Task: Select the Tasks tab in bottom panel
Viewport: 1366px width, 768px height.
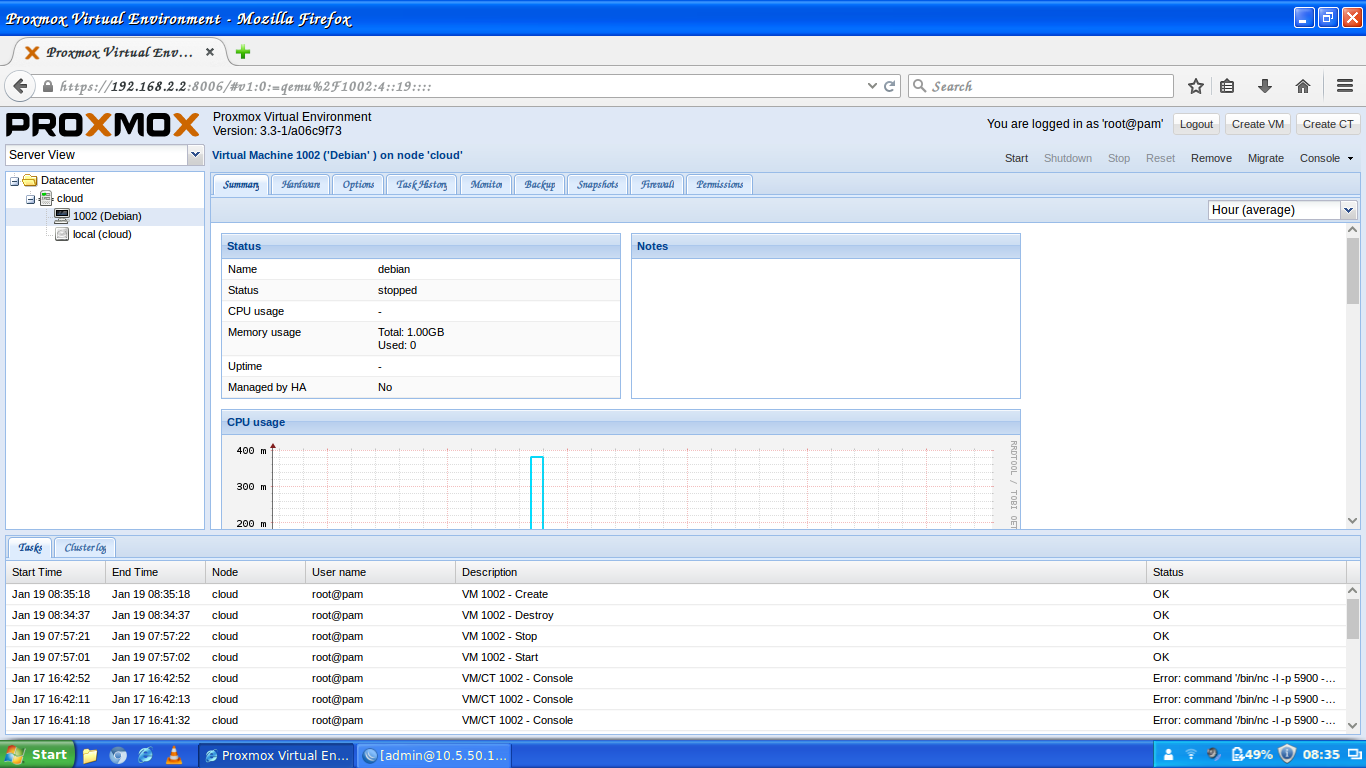Action: click(x=30, y=547)
